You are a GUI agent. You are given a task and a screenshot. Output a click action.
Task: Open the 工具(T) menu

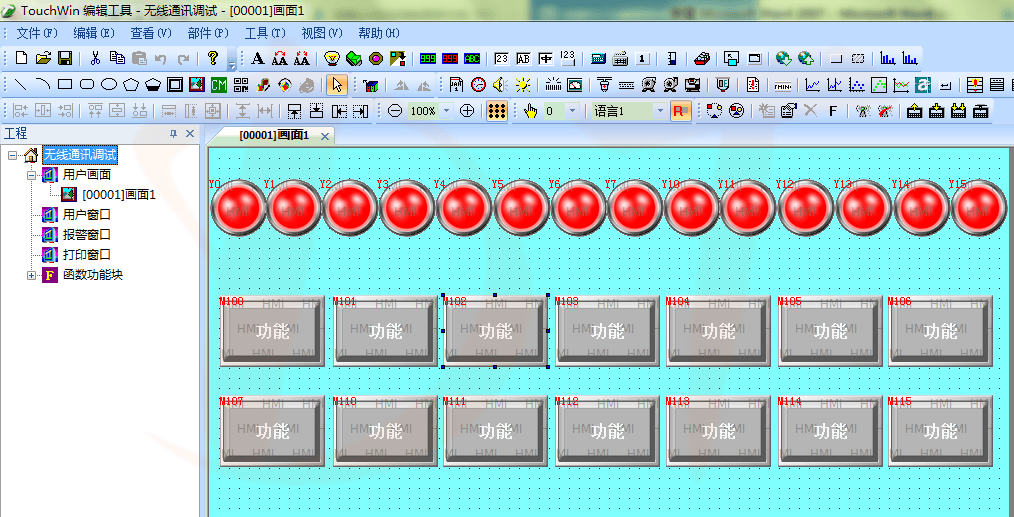click(x=265, y=33)
